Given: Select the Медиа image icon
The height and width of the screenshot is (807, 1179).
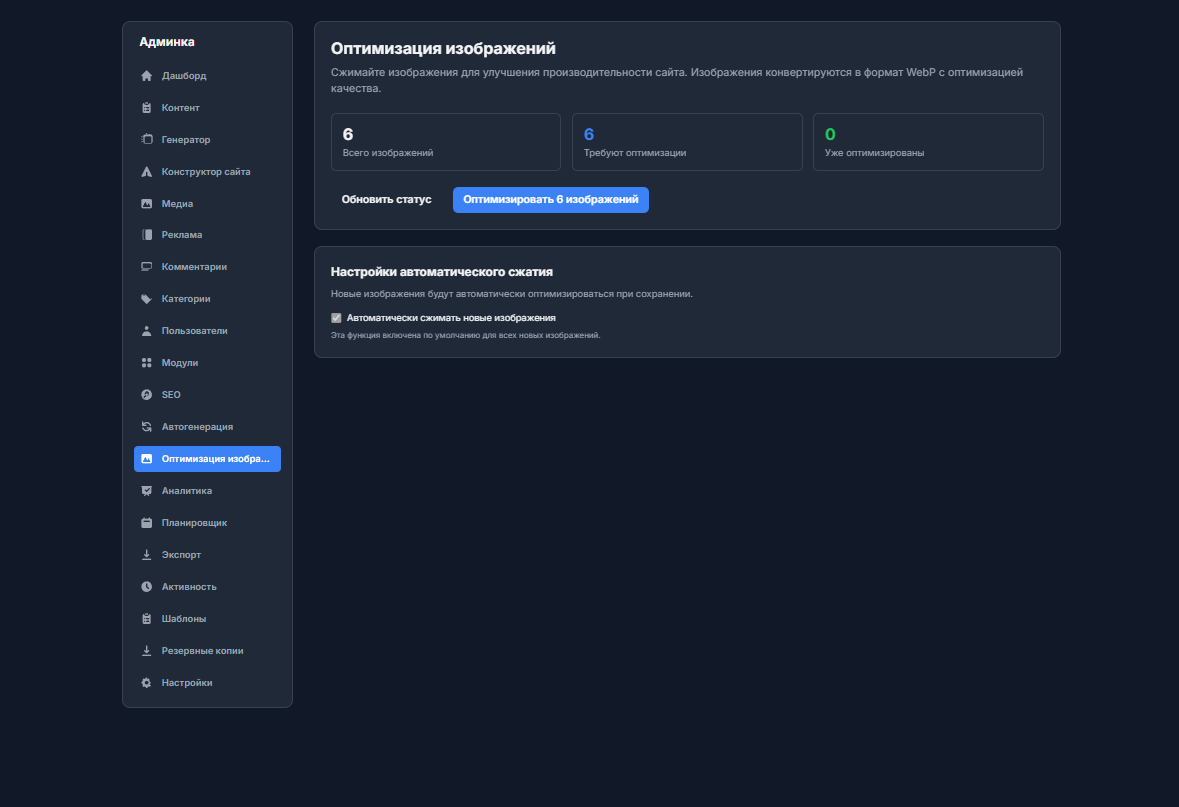Looking at the screenshot, I should click(146, 204).
